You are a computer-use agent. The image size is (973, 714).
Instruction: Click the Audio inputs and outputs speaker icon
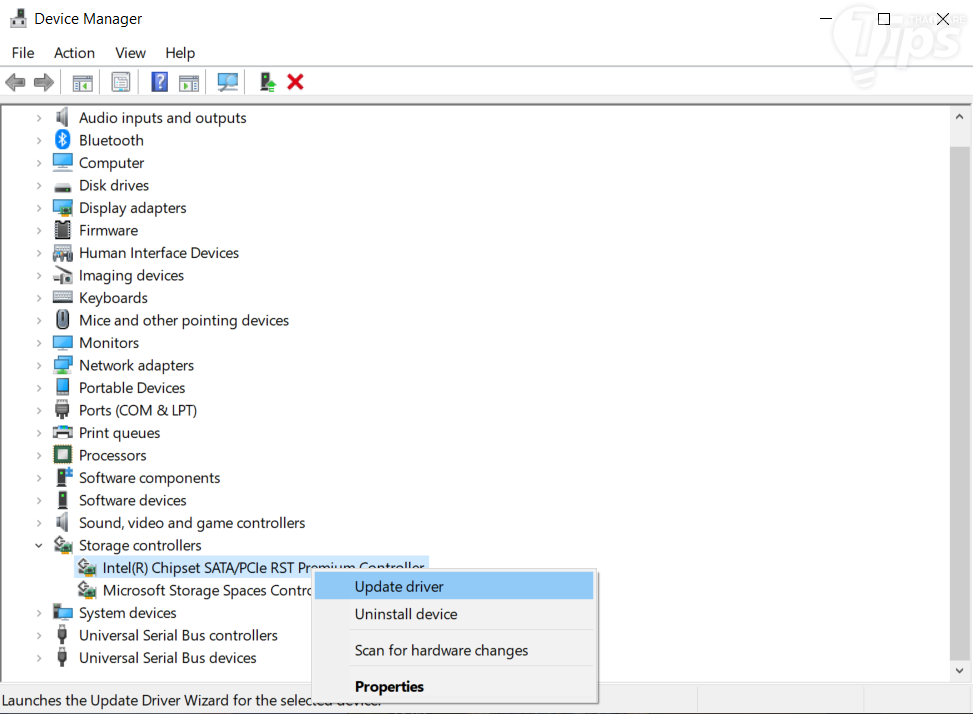click(x=62, y=117)
